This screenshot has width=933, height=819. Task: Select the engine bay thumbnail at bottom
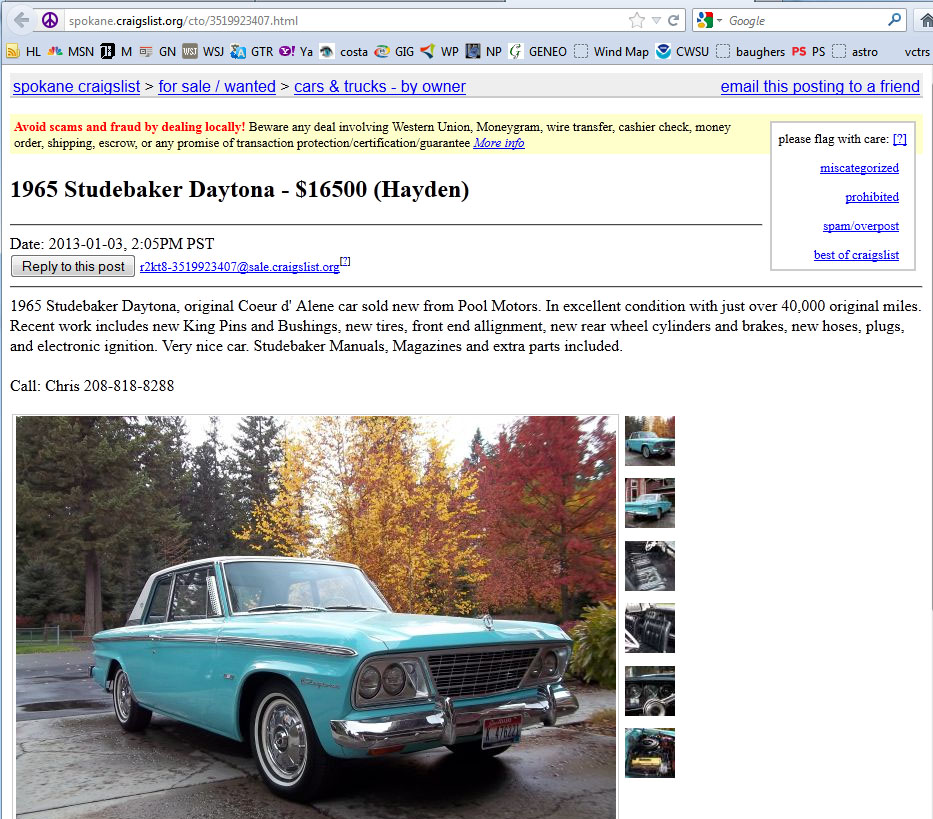650,753
